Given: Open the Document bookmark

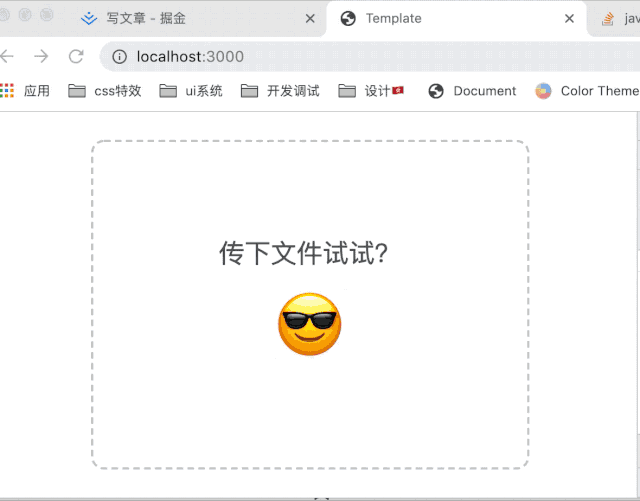Looking at the screenshot, I should tap(472, 91).
